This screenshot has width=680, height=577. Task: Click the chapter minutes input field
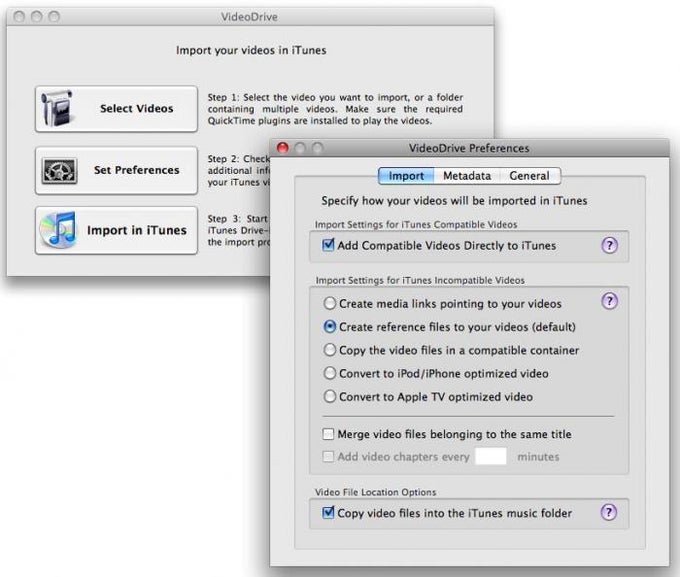click(491, 456)
